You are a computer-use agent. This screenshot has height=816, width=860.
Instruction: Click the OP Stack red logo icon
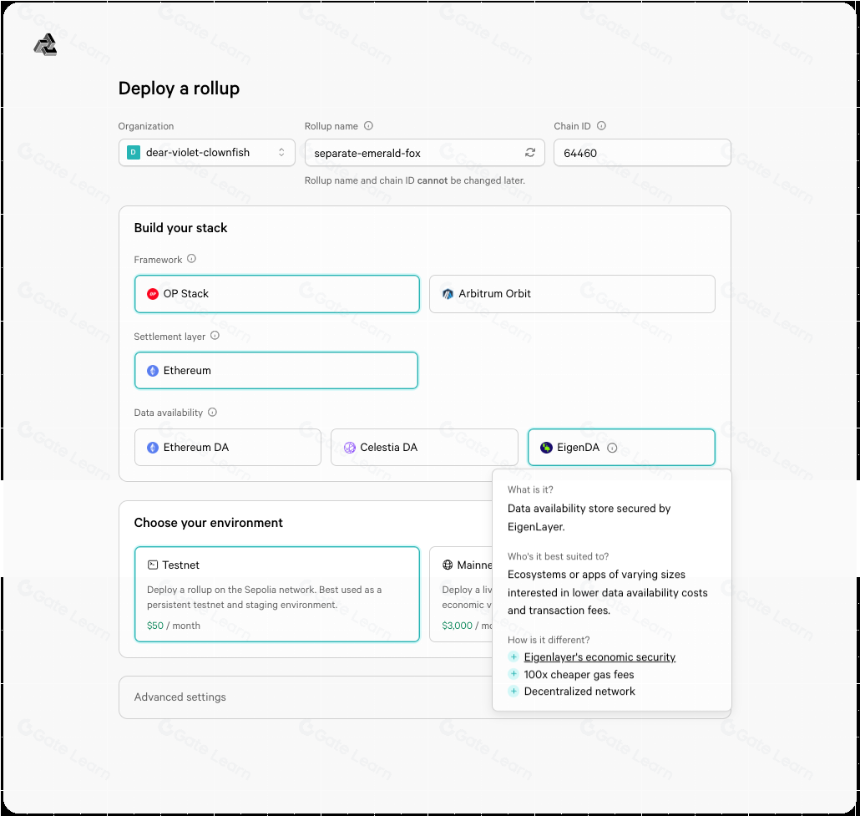coord(152,294)
